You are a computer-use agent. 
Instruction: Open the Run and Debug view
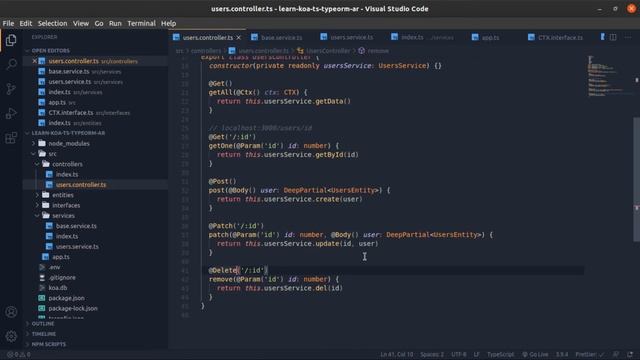11,113
